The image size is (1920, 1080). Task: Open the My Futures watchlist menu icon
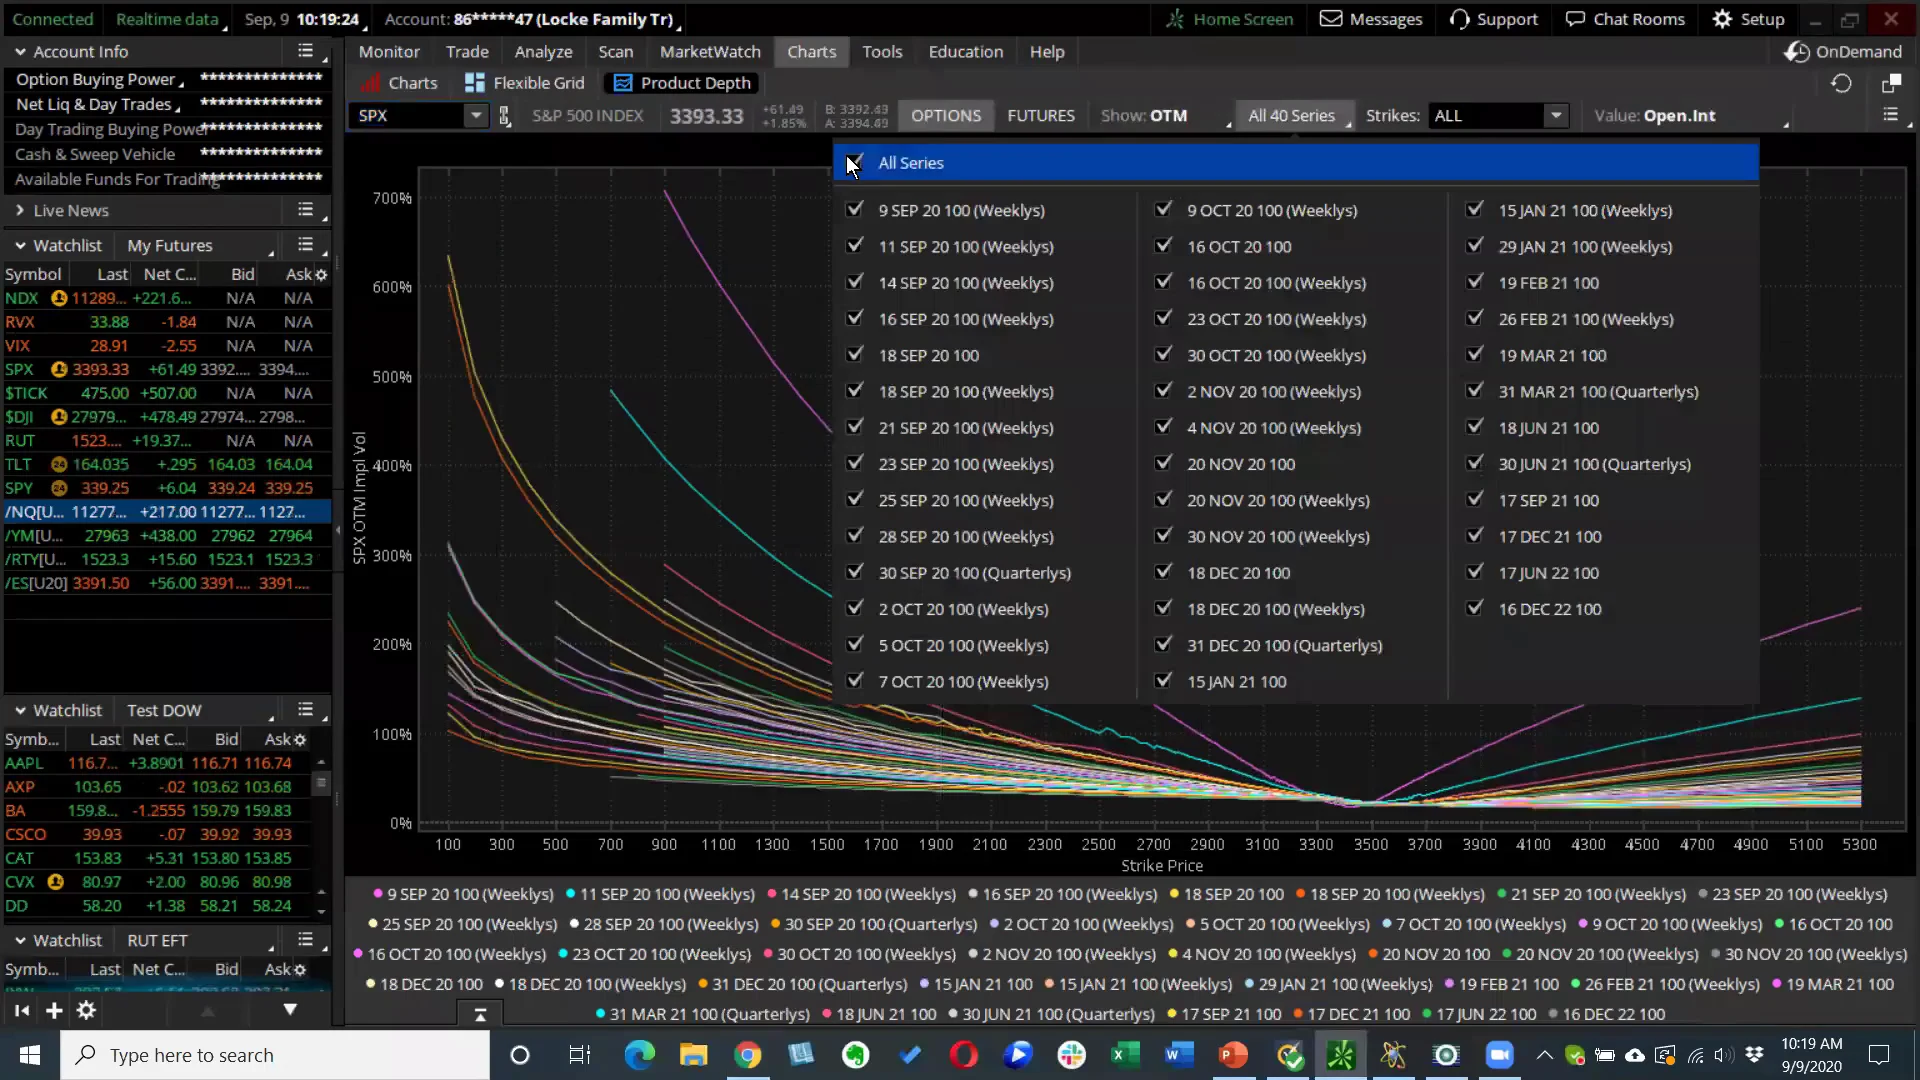[306, 245]
